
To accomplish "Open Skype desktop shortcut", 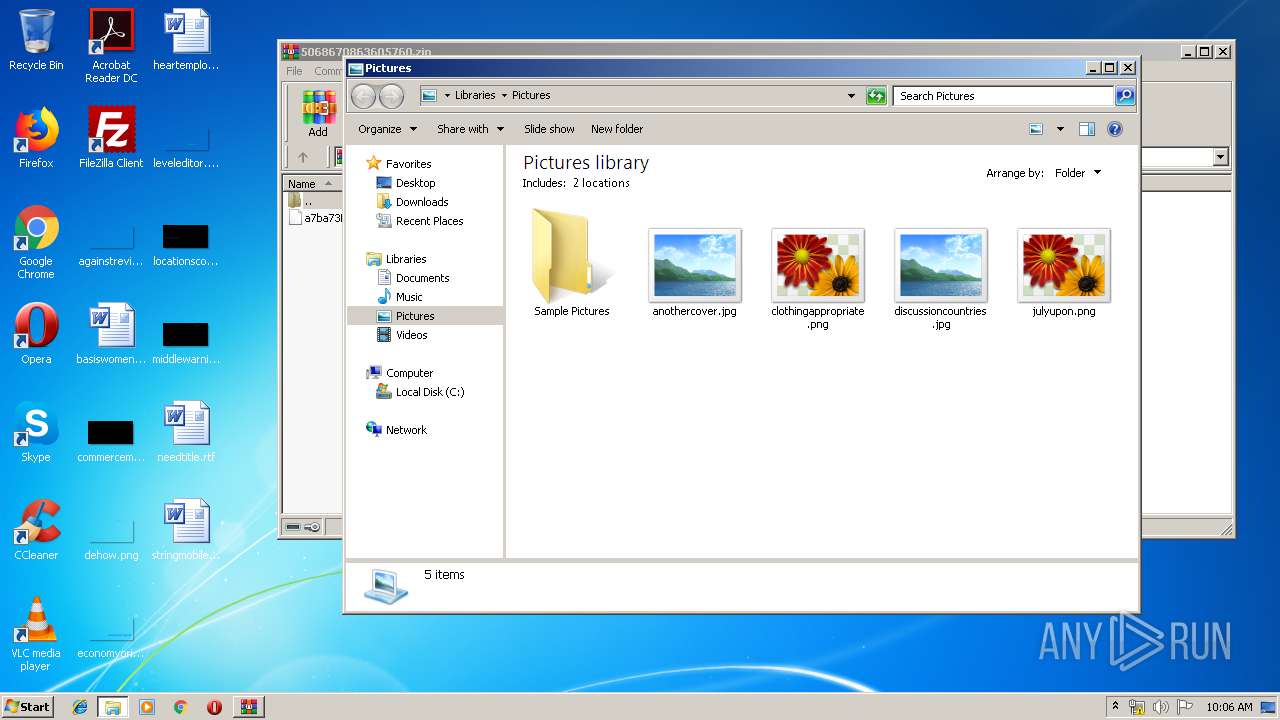I will click(x=36, y=432).
